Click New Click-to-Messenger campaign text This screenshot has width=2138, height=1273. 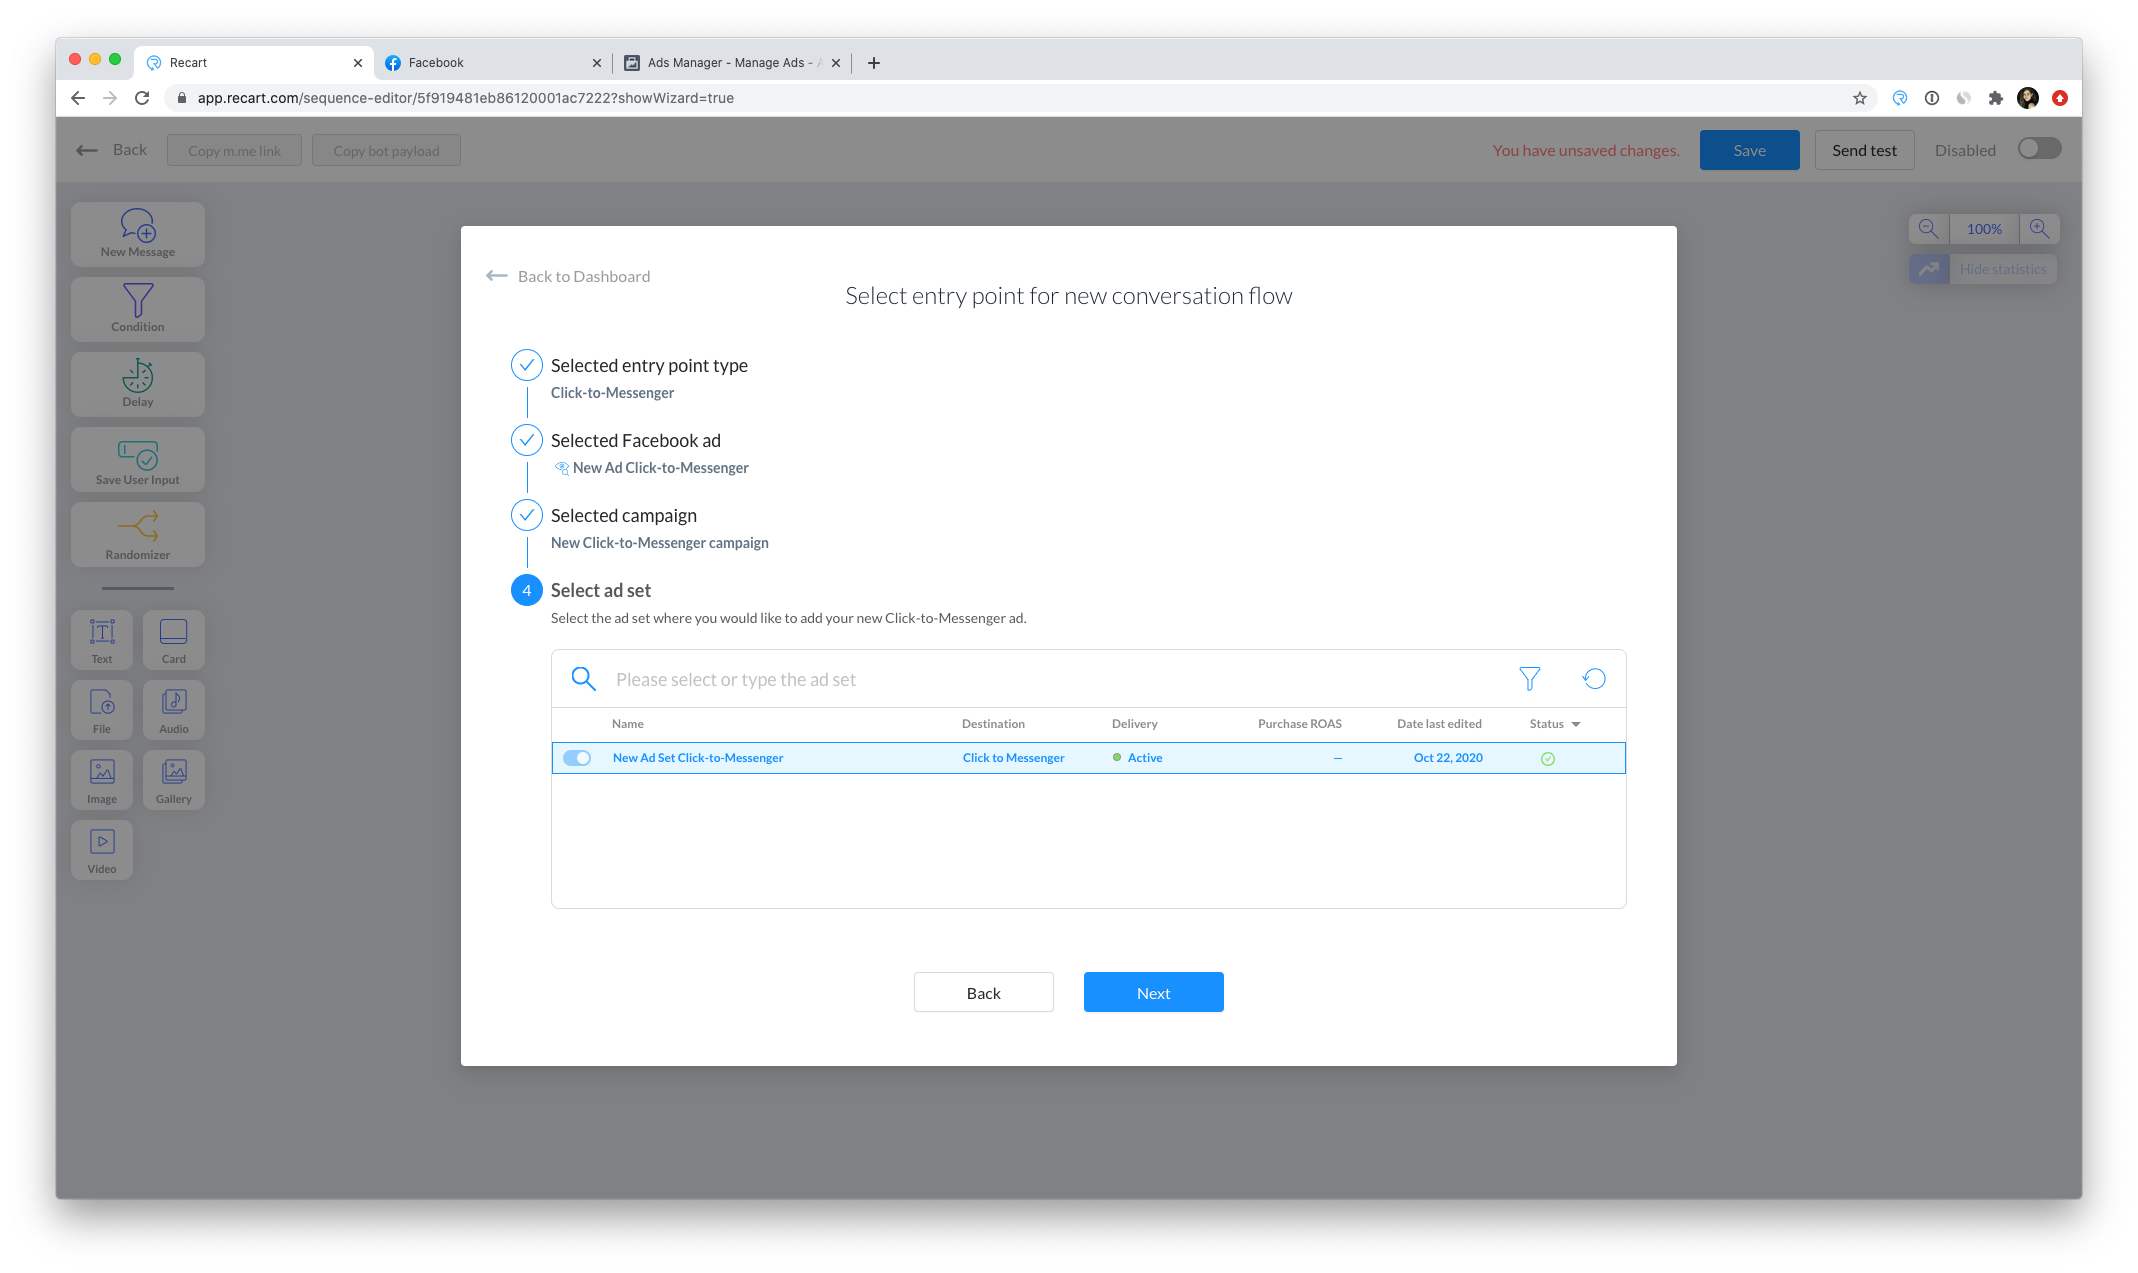tap(660, 543)
